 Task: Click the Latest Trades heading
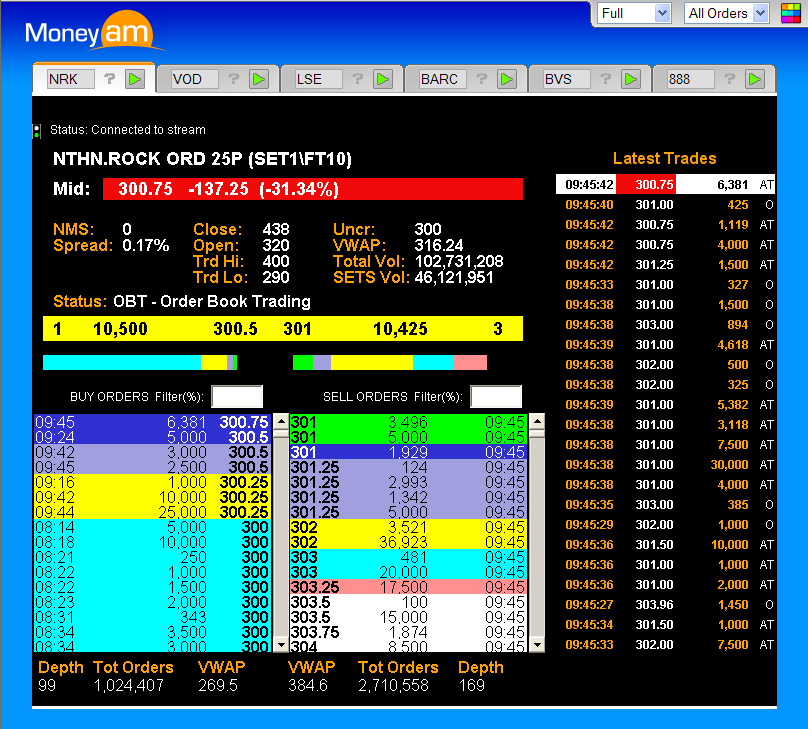coord(664,158)
